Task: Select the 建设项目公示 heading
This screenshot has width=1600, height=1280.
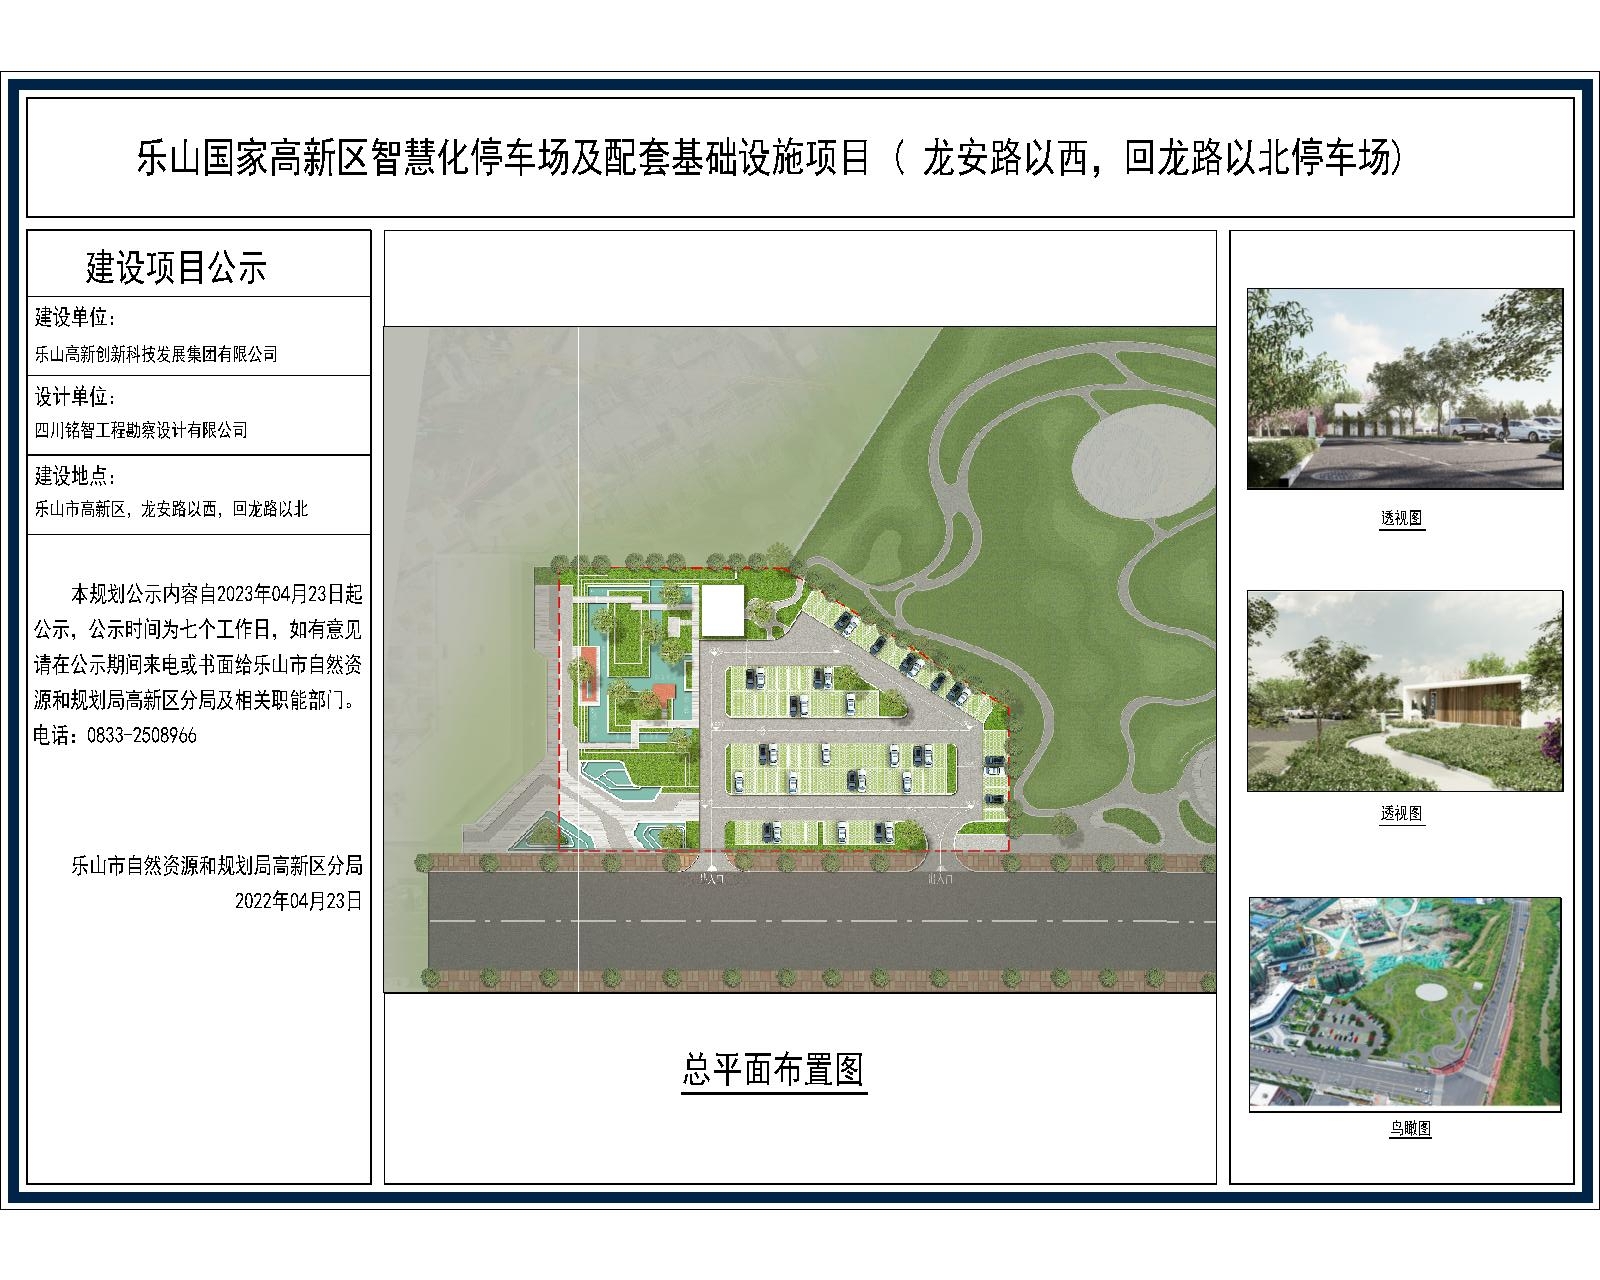Action: click(176, 267)
